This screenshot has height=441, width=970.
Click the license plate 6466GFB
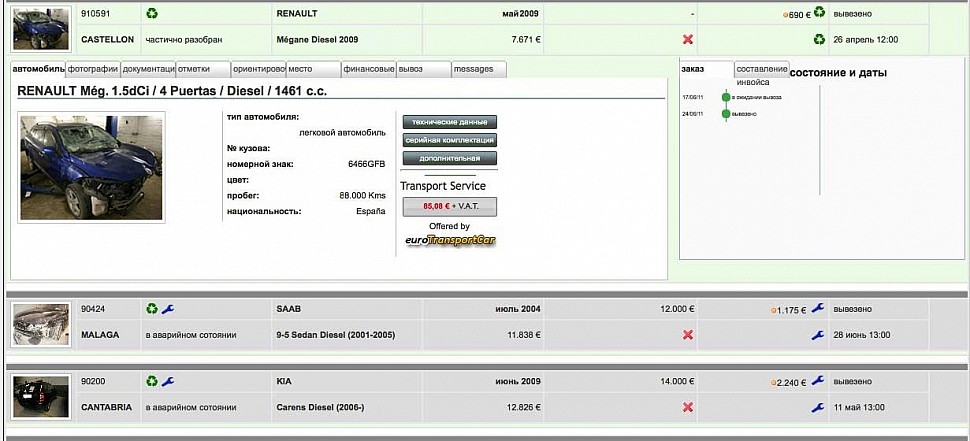[367, 165]
